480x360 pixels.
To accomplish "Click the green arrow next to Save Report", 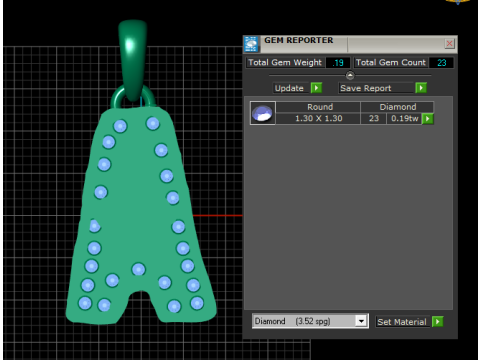I will tap(421, 88).
